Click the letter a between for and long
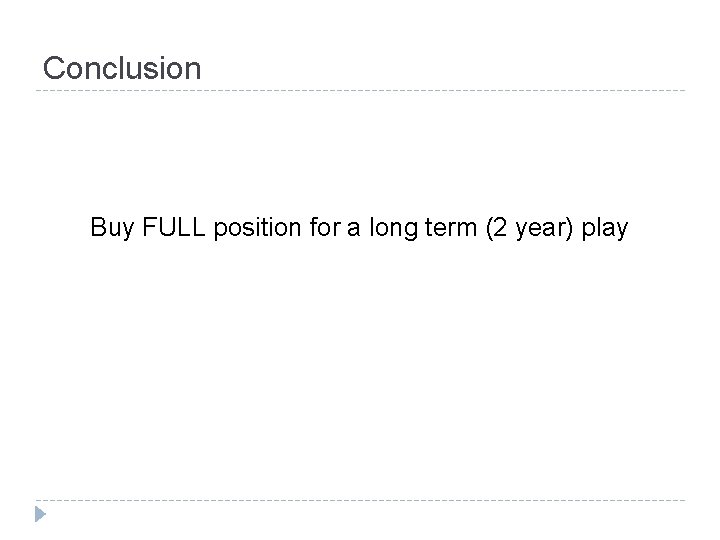720x540 pixels. click(x=342, y=229)
